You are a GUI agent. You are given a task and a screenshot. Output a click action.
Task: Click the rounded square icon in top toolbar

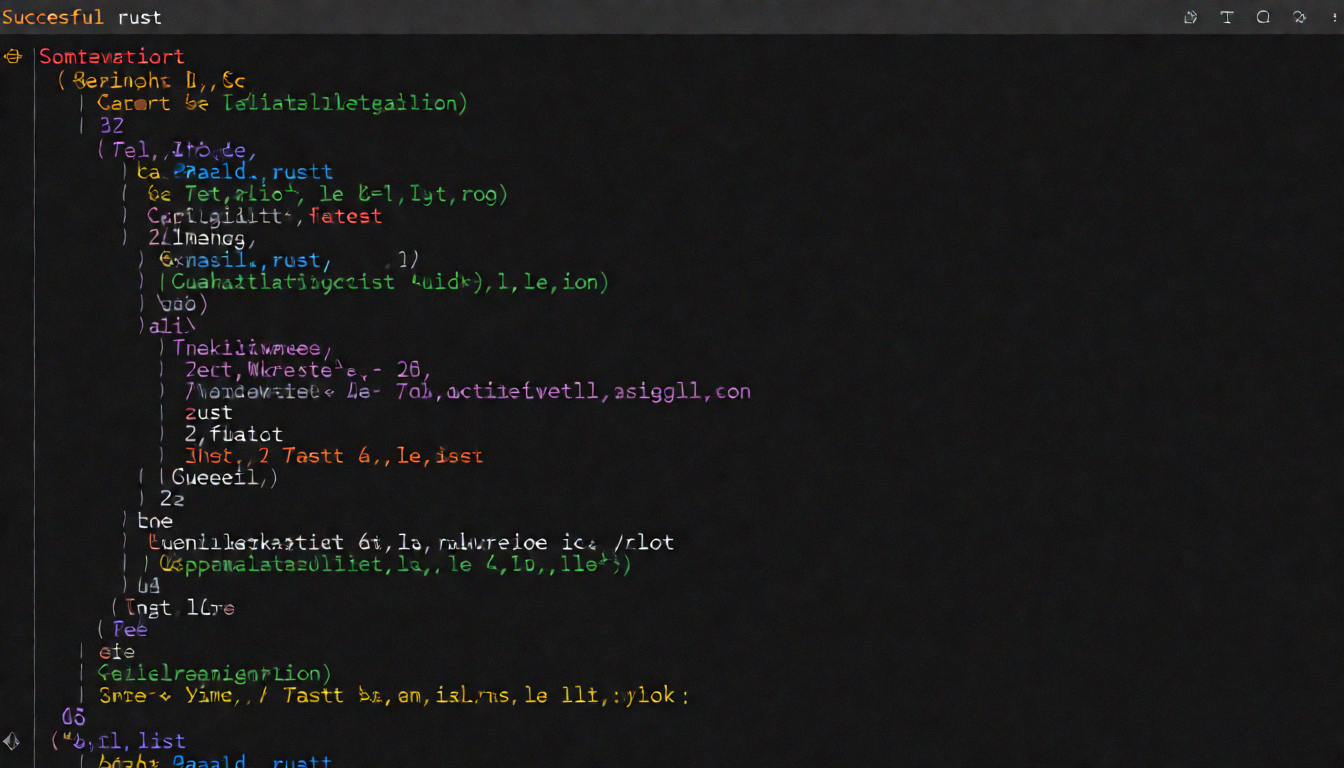1263,17
